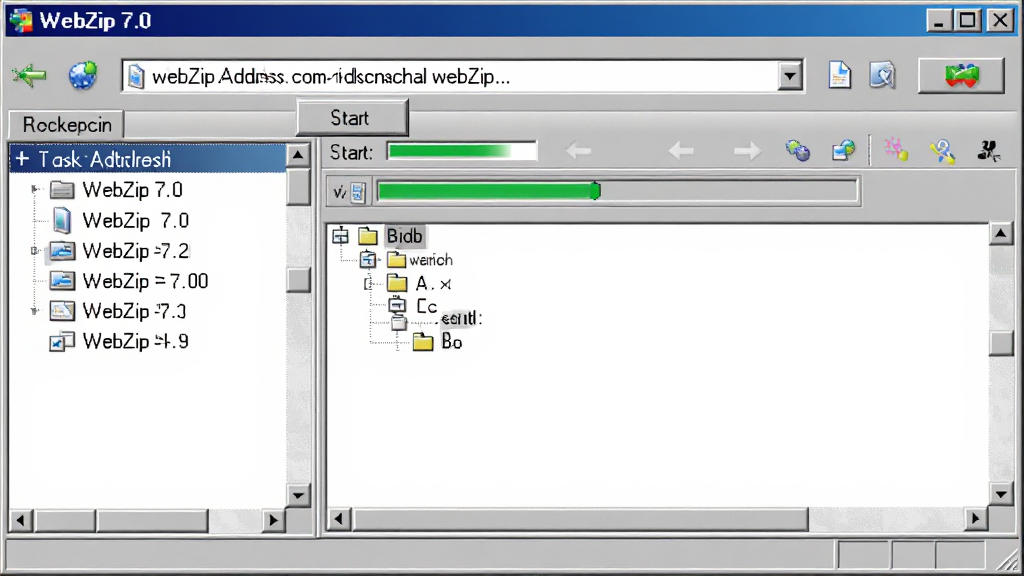Image resolution: width=1024 pixels, height=576 pixels.
Task: Click the WebZip 7.0 document icon
Action: [62, 220]
